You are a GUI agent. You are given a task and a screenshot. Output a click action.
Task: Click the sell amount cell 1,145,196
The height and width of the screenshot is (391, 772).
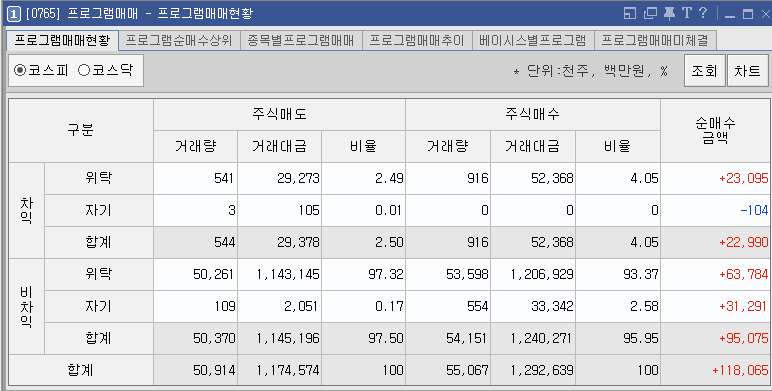click(279, 338)
